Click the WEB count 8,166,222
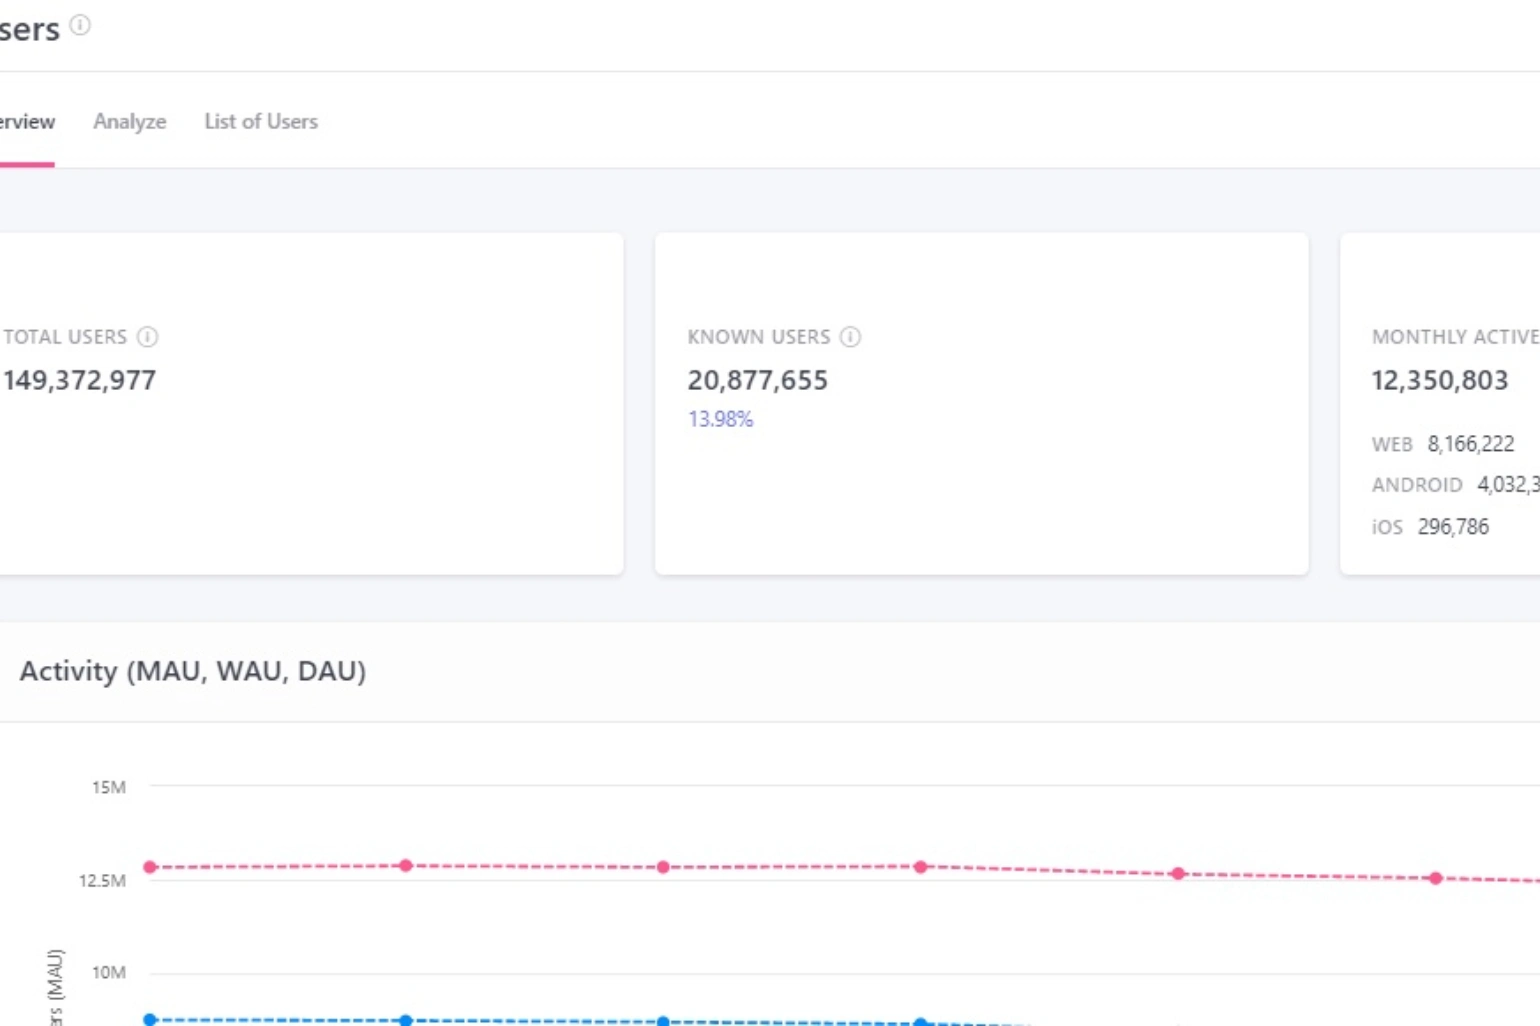 1470,444
